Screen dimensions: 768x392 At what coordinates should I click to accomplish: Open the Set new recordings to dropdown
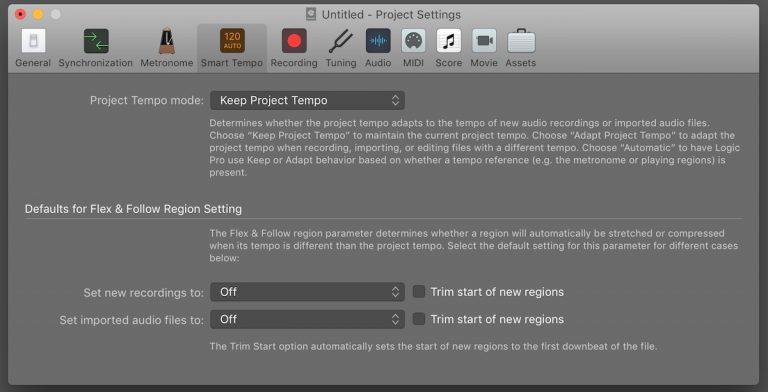(x=308, y=292)
